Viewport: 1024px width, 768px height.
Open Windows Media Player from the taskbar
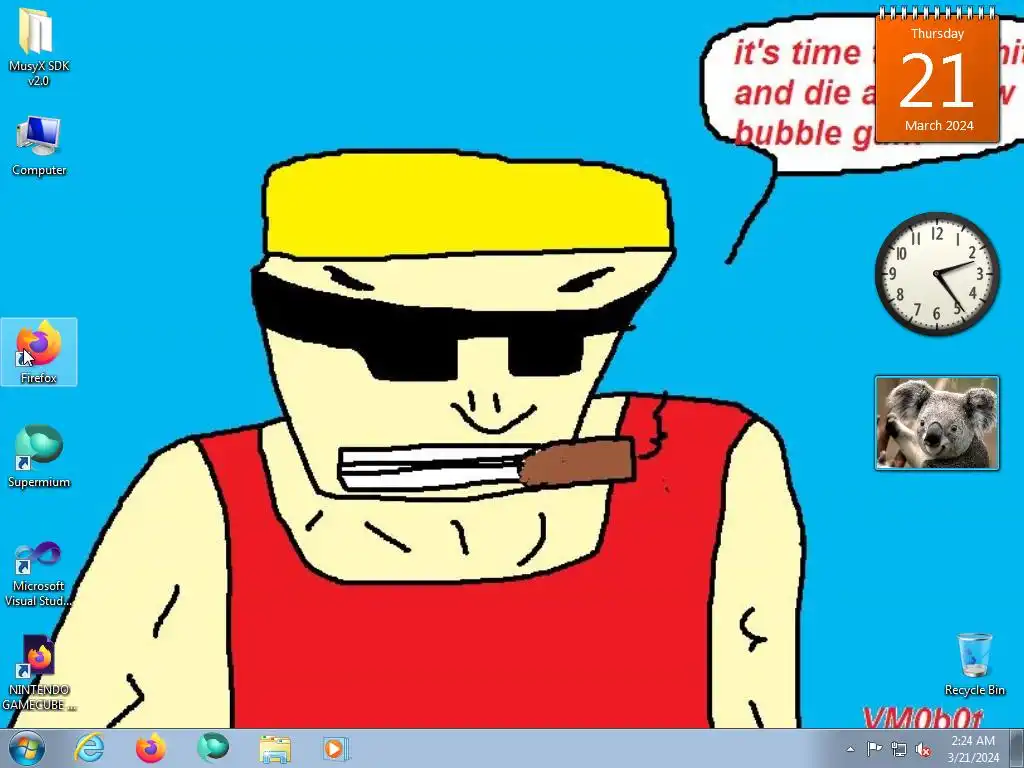pos(337,748)
